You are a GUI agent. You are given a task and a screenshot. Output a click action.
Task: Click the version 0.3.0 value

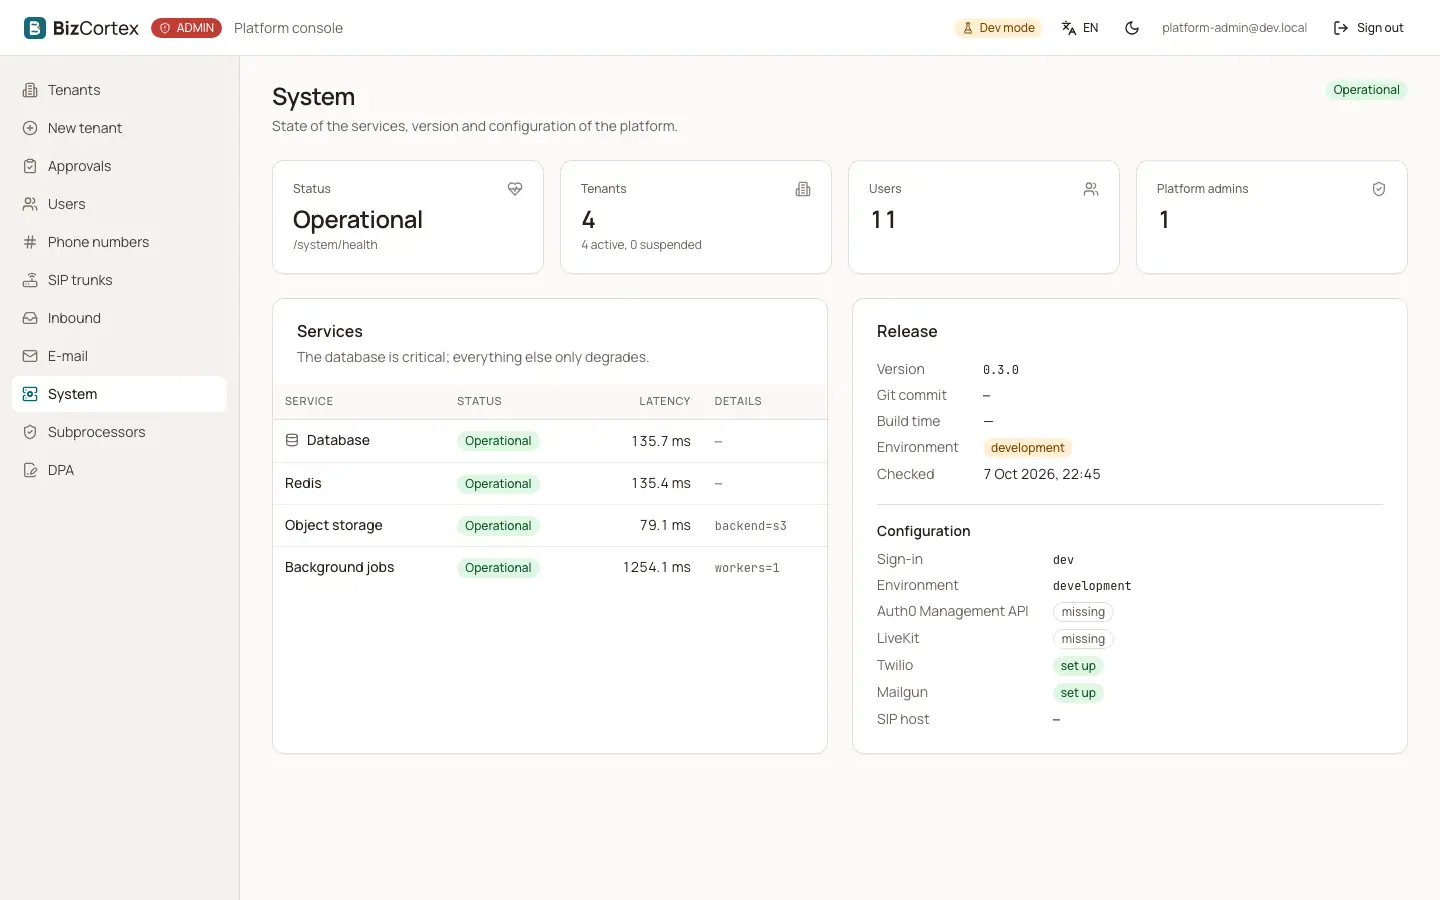tap(1001, 370)
